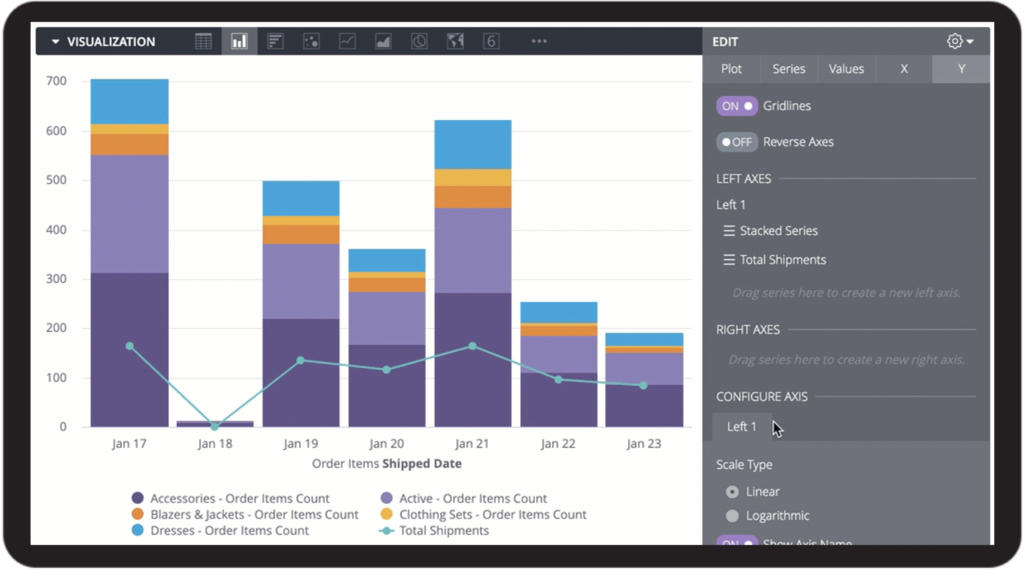Viewport: 1024px width, 571px height.
Task: Select the bar chart visualization icon
Action: 275,41
